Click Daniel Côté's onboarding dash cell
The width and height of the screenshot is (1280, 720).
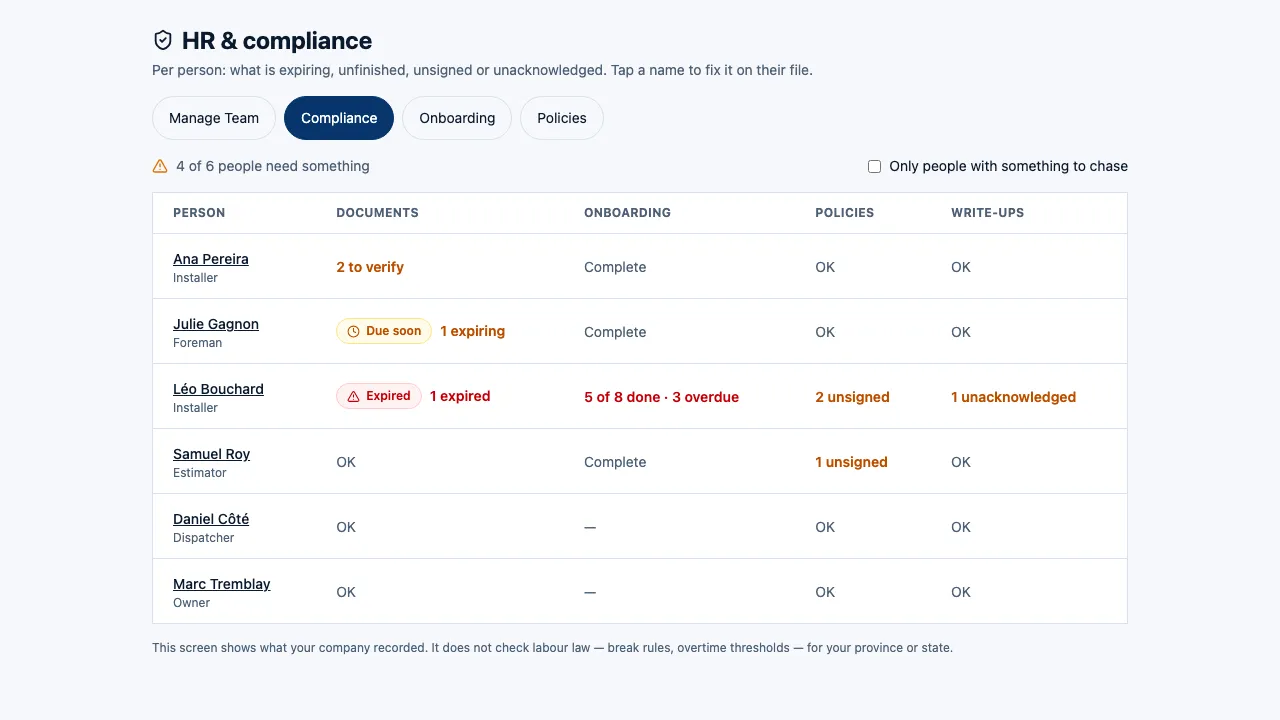click(x=590, y=527)
